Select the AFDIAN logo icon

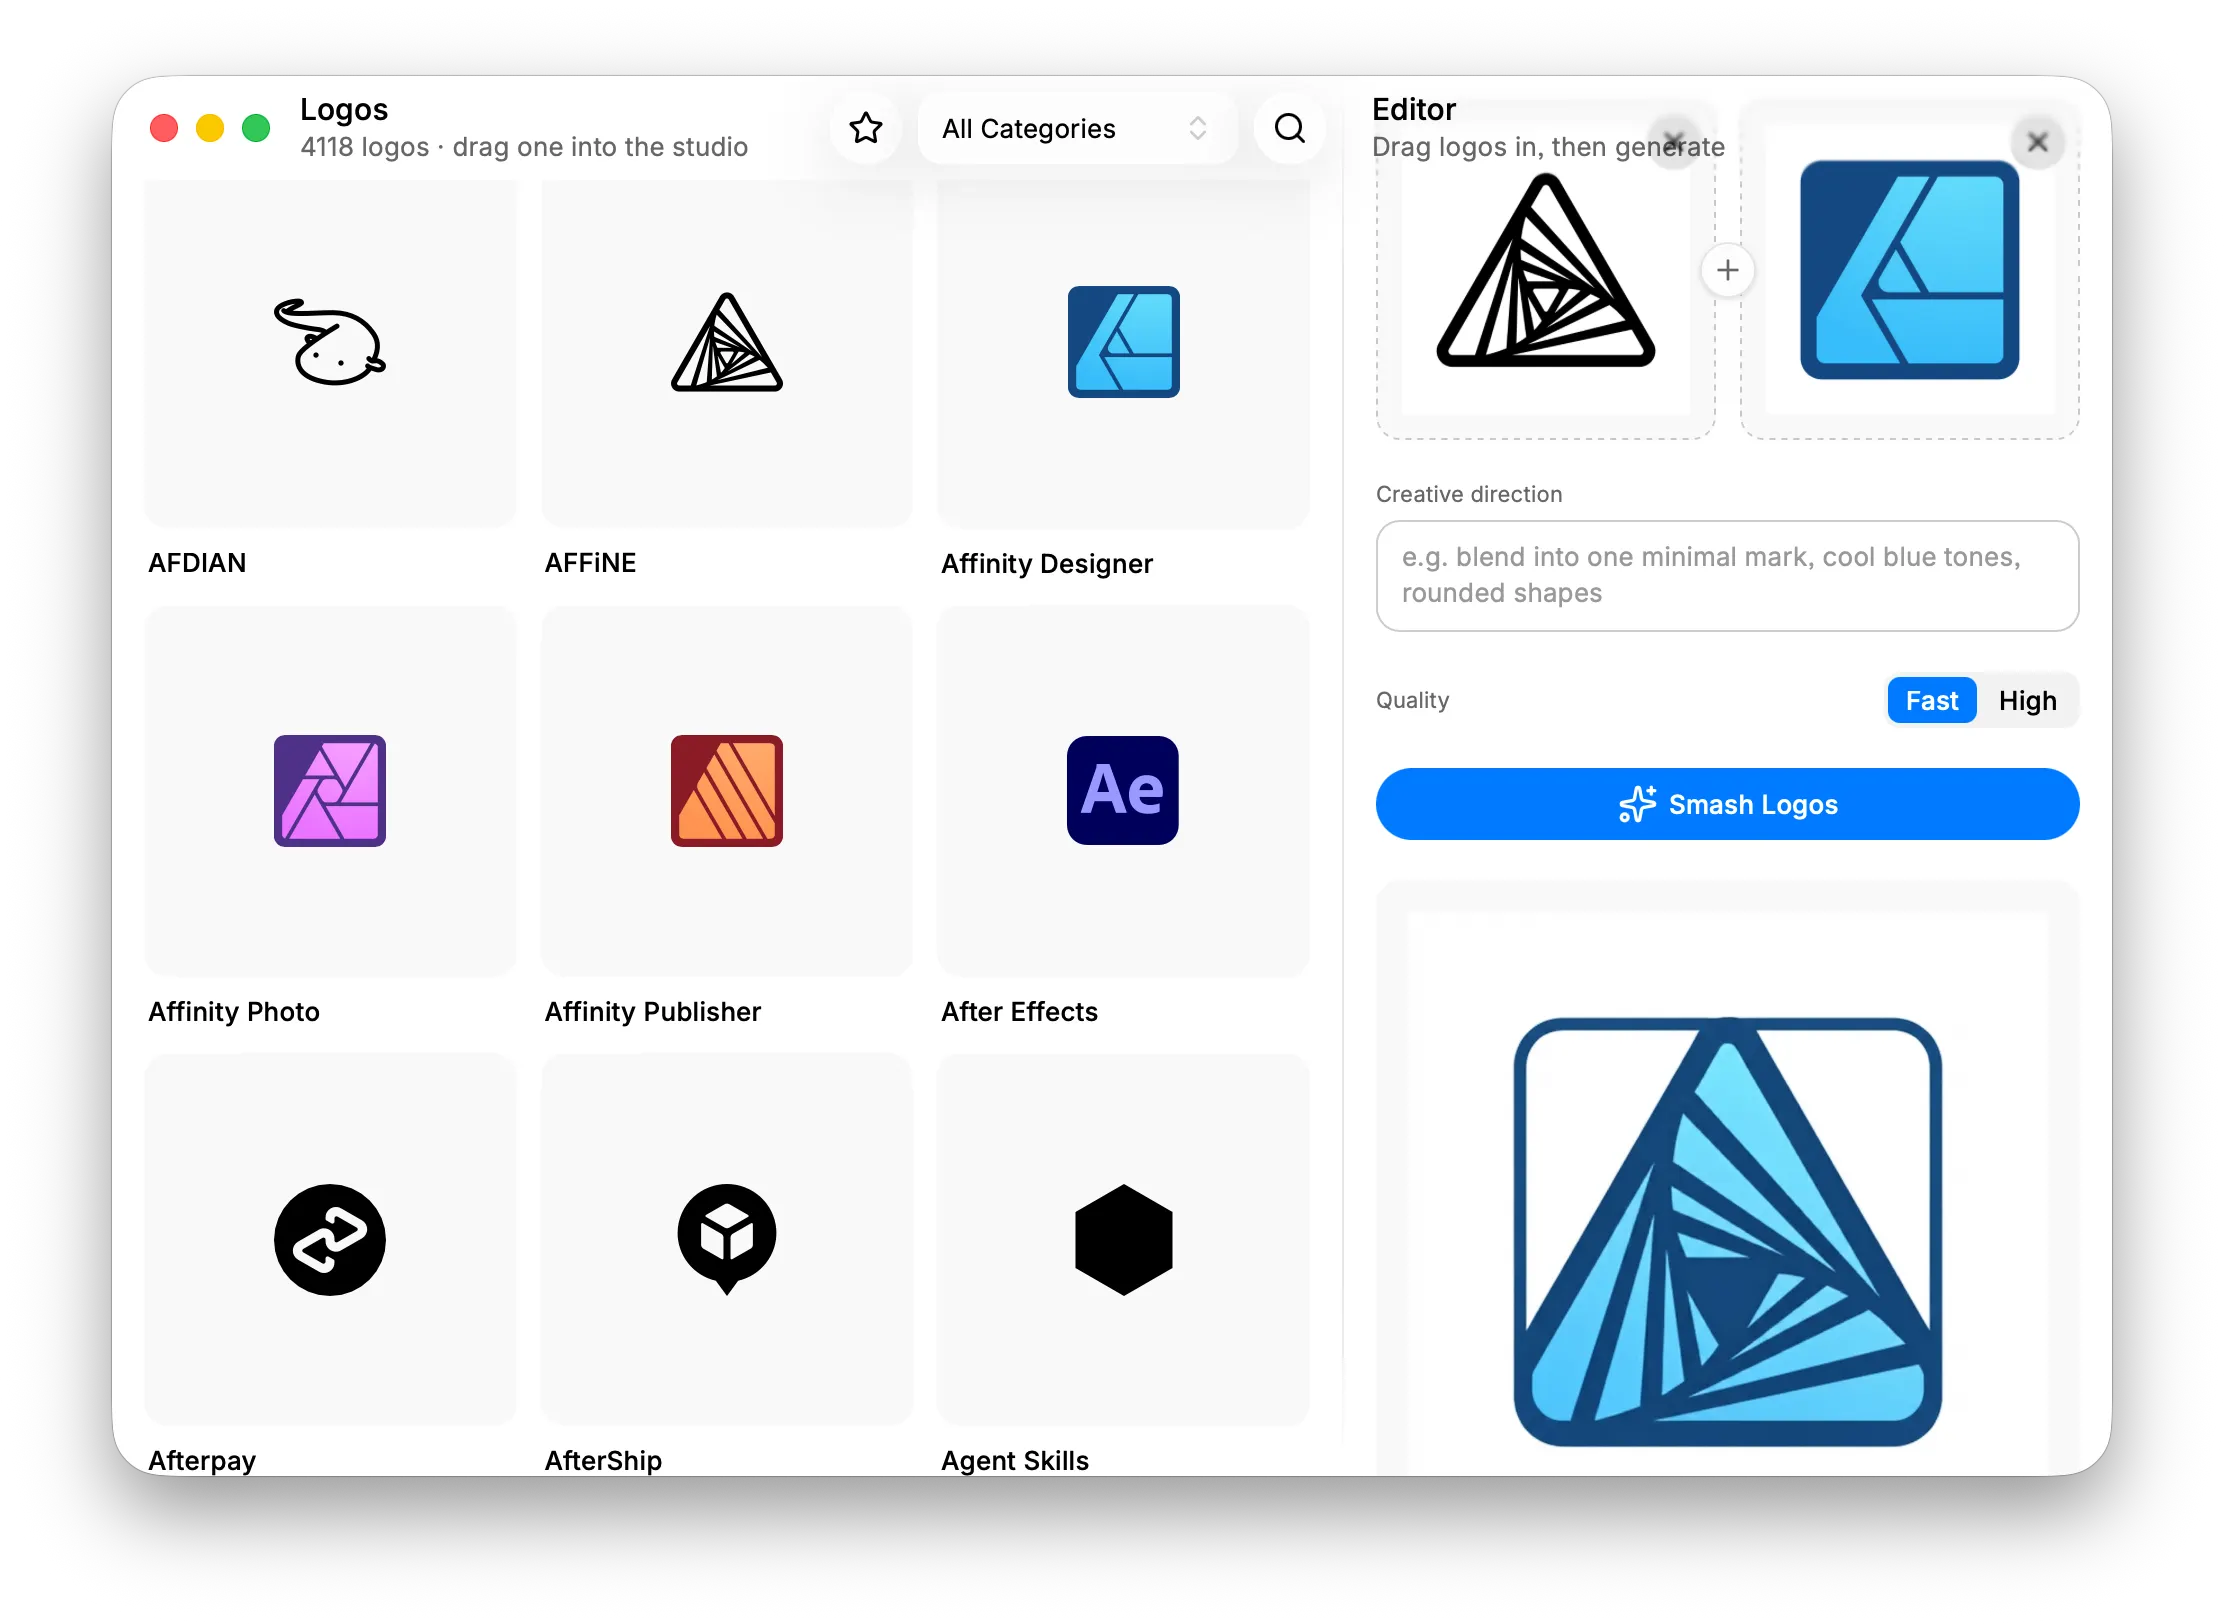[x=330, y=342]
